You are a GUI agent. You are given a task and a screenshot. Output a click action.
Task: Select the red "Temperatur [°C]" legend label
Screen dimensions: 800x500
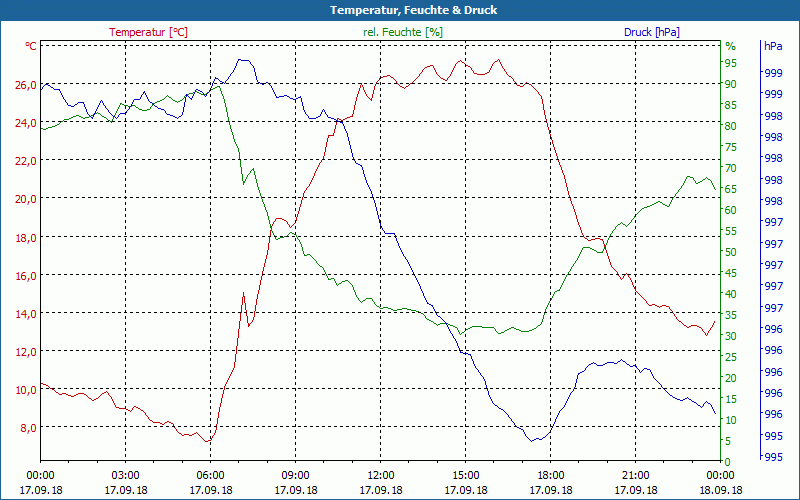coord(148,32)
